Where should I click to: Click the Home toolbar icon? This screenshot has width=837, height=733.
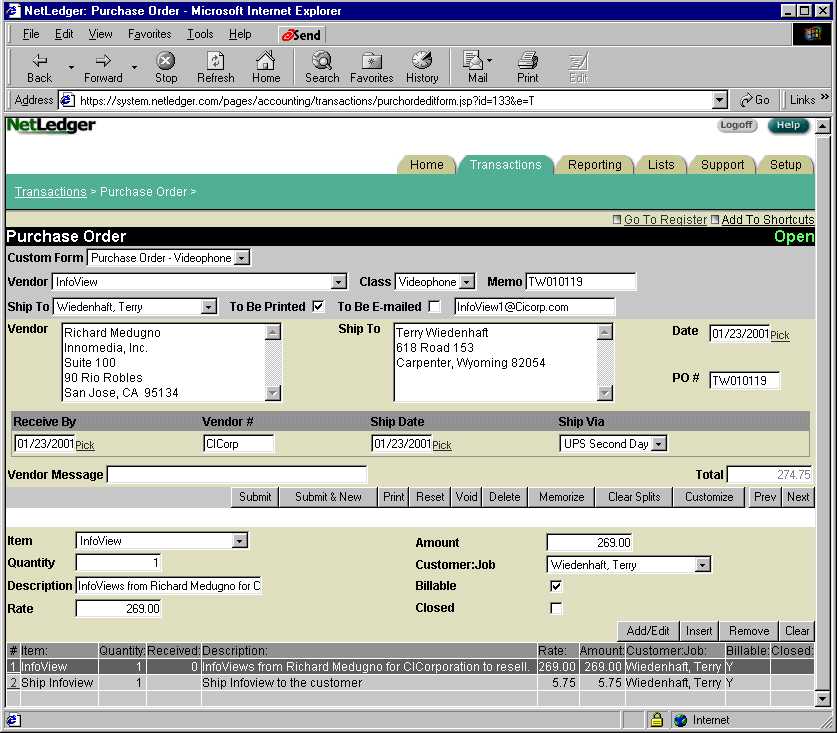click(x=265, y=60)
